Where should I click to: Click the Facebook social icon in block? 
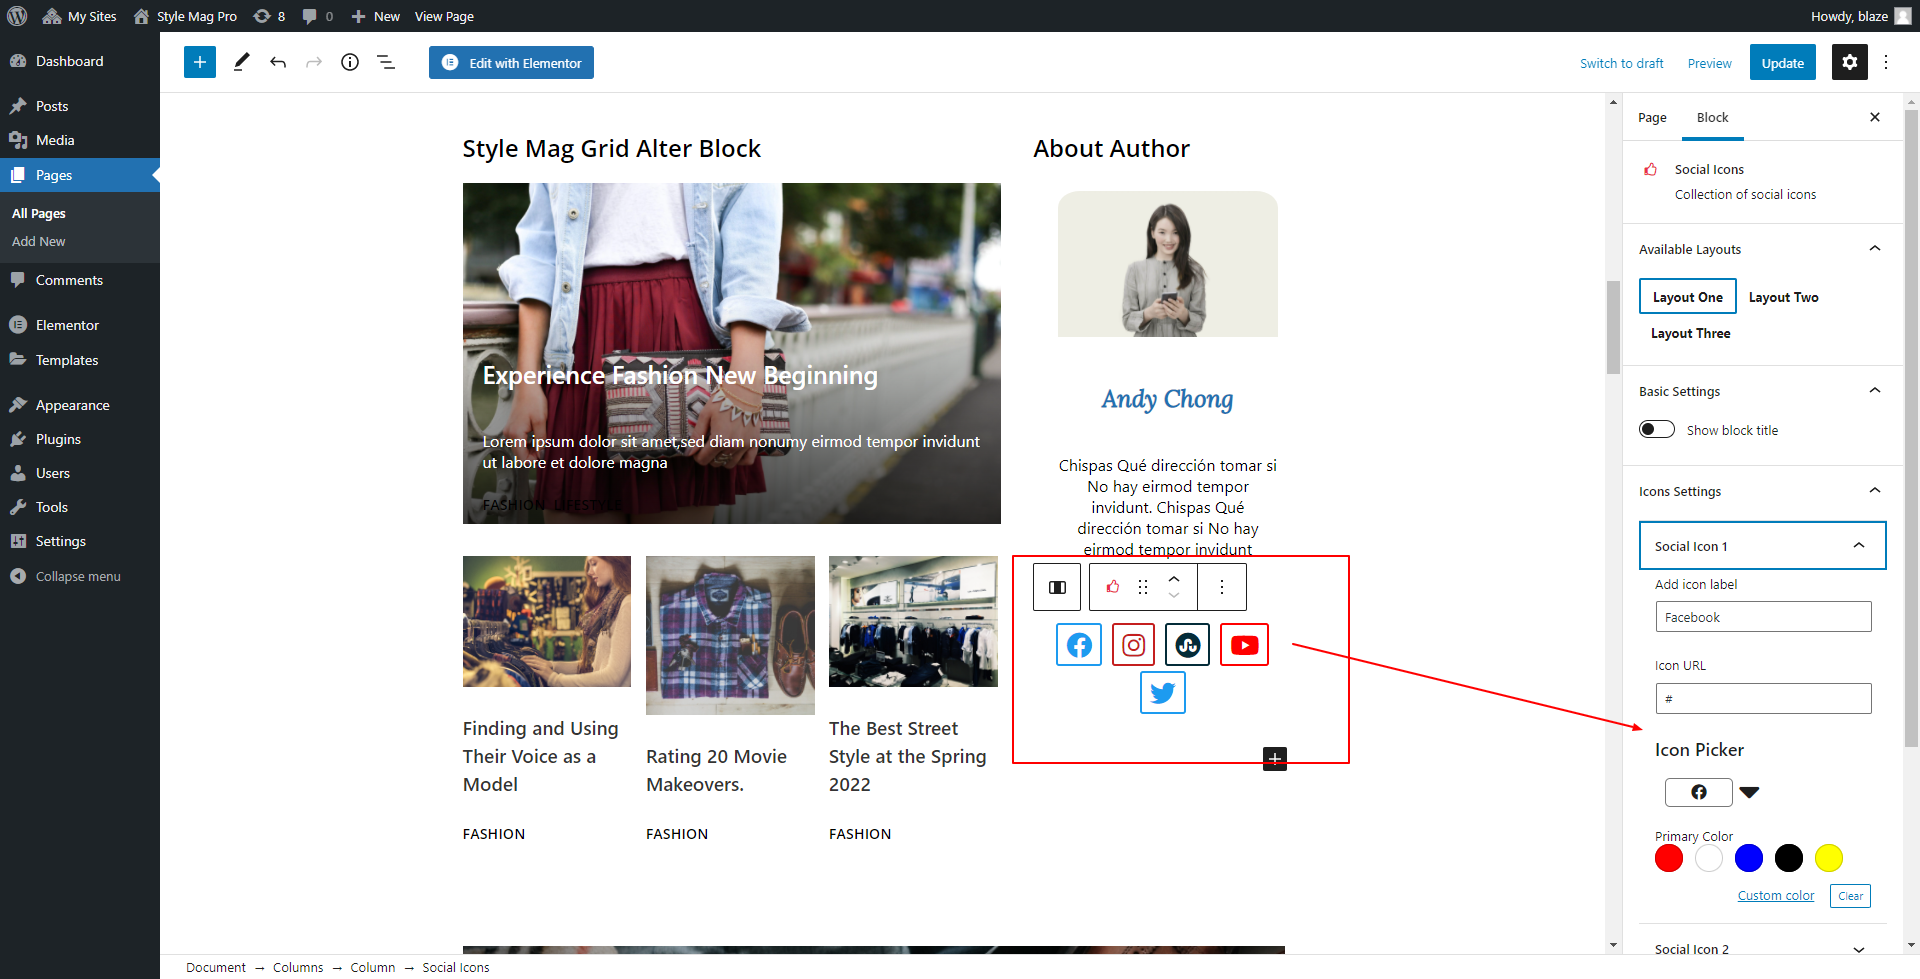coord(1079,645)
